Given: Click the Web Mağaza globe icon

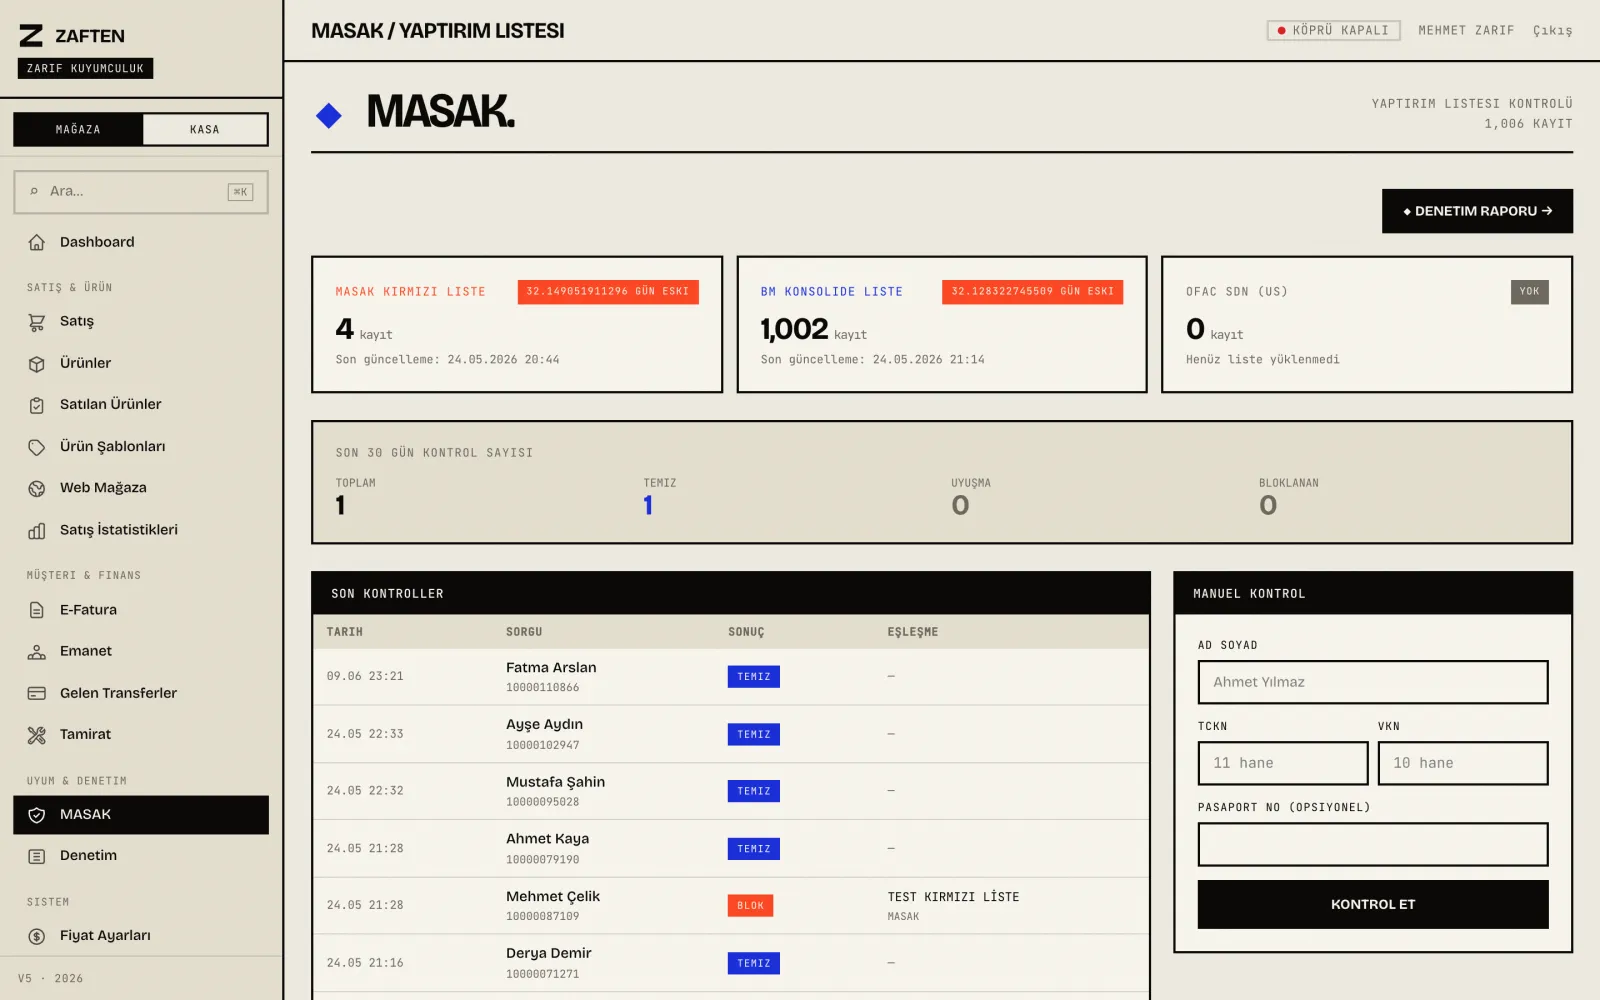Looking at the screenshot, I should [x=37, y=488].
